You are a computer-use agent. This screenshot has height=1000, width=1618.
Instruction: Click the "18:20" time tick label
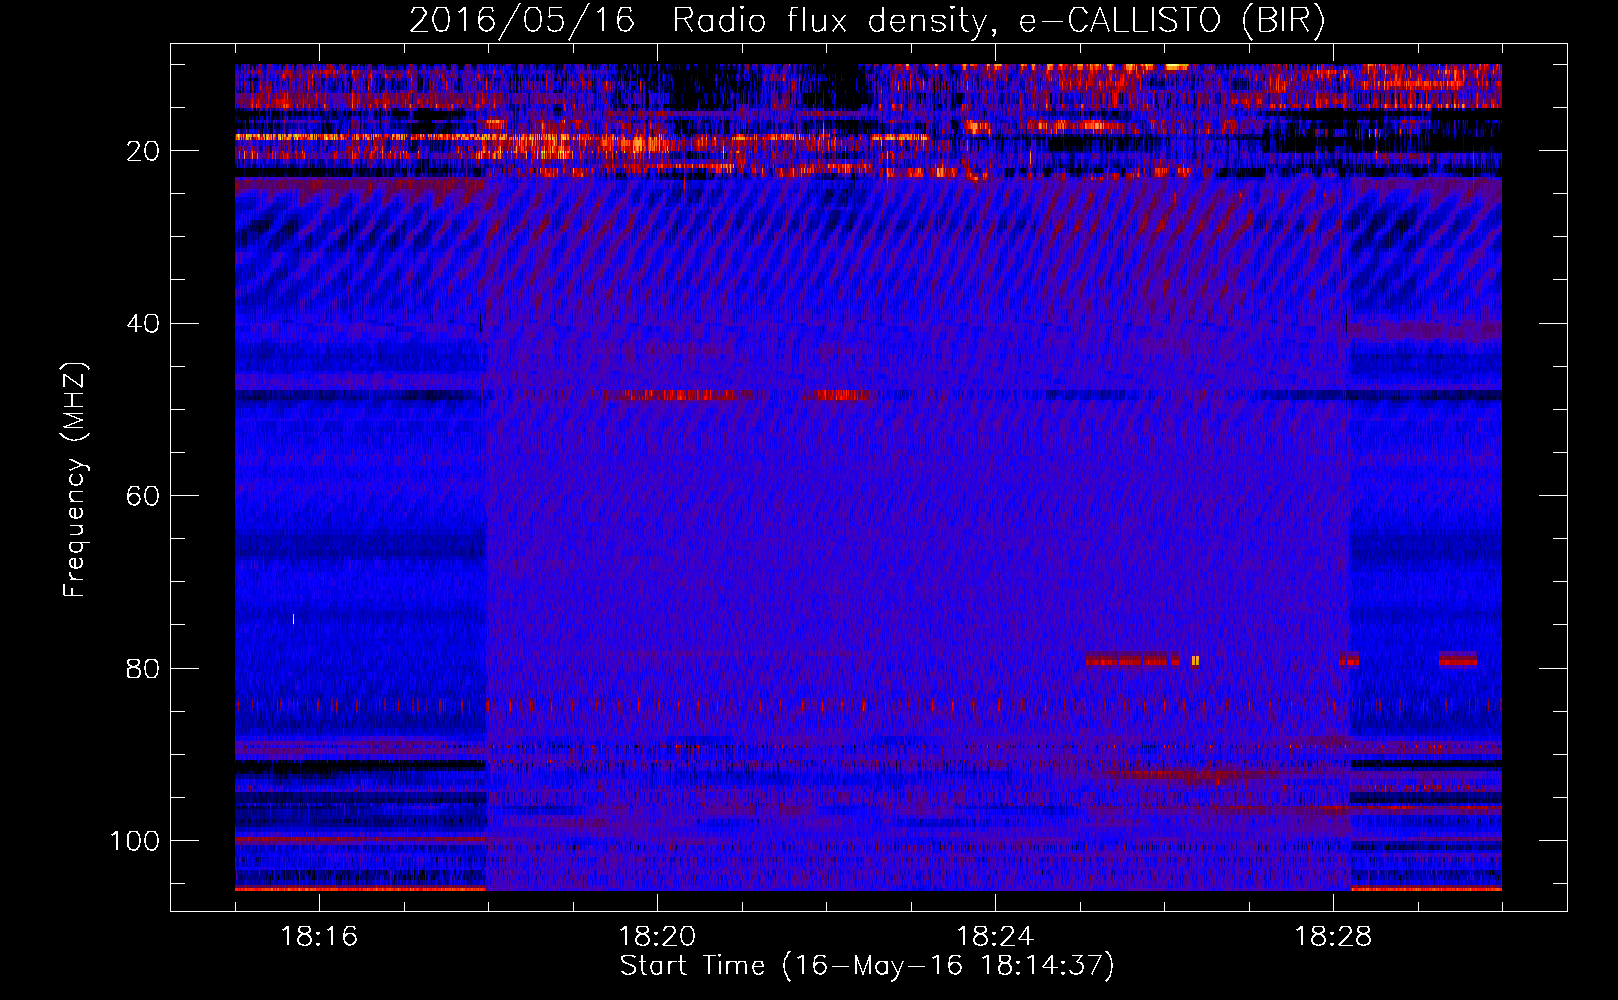pyautogui.click(x=657, y=936)
